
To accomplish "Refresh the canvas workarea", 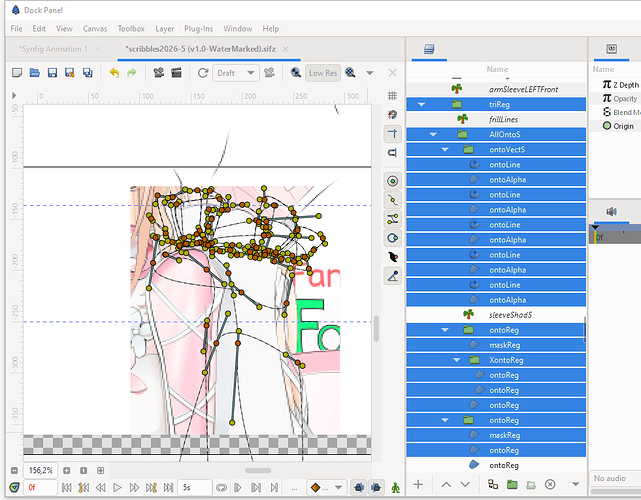I will [x=203, y=73].
